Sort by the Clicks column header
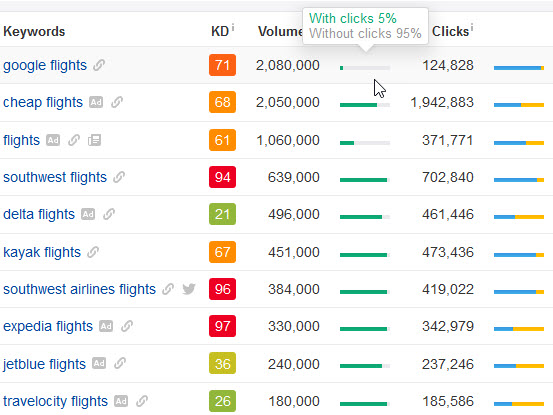553x415 pixels. [x=450, y=31]
